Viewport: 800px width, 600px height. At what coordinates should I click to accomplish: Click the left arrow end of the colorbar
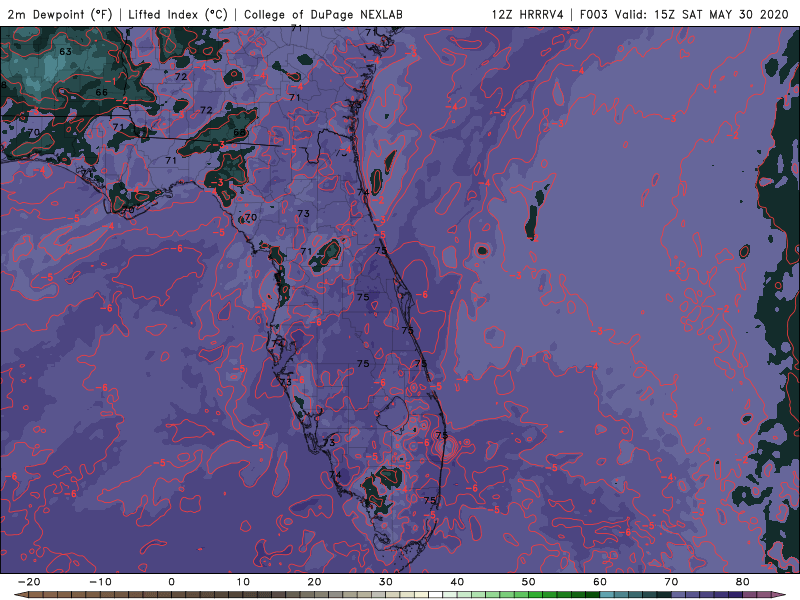point(21,594)
